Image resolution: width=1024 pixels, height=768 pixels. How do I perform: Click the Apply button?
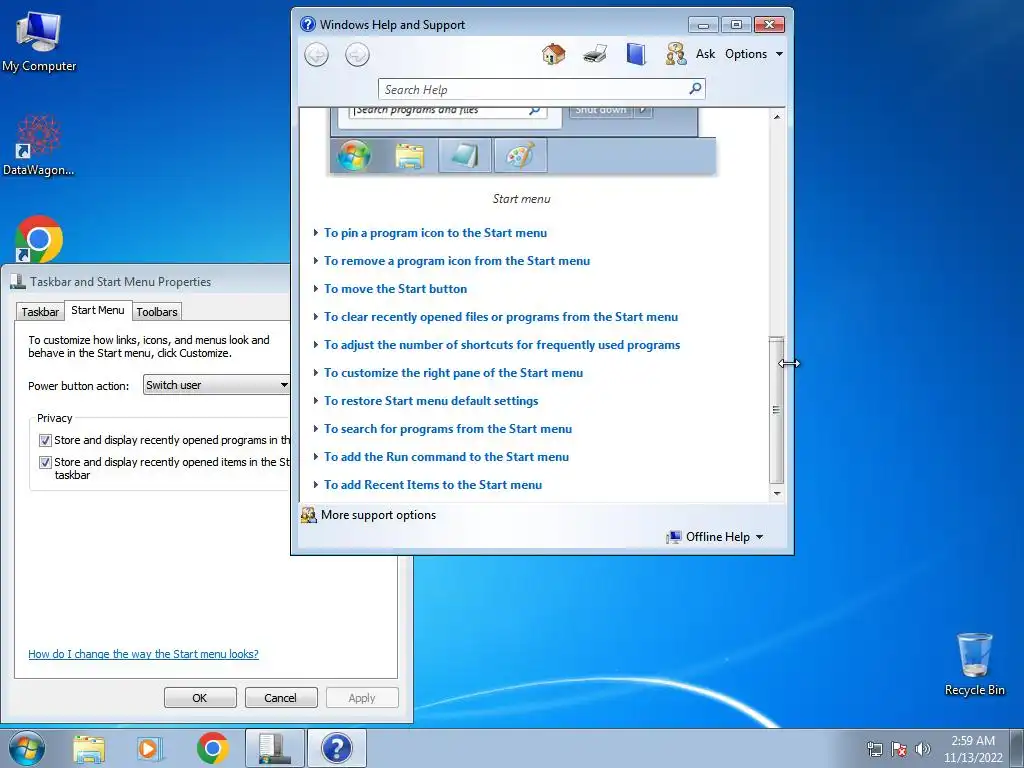click(362, 697)
